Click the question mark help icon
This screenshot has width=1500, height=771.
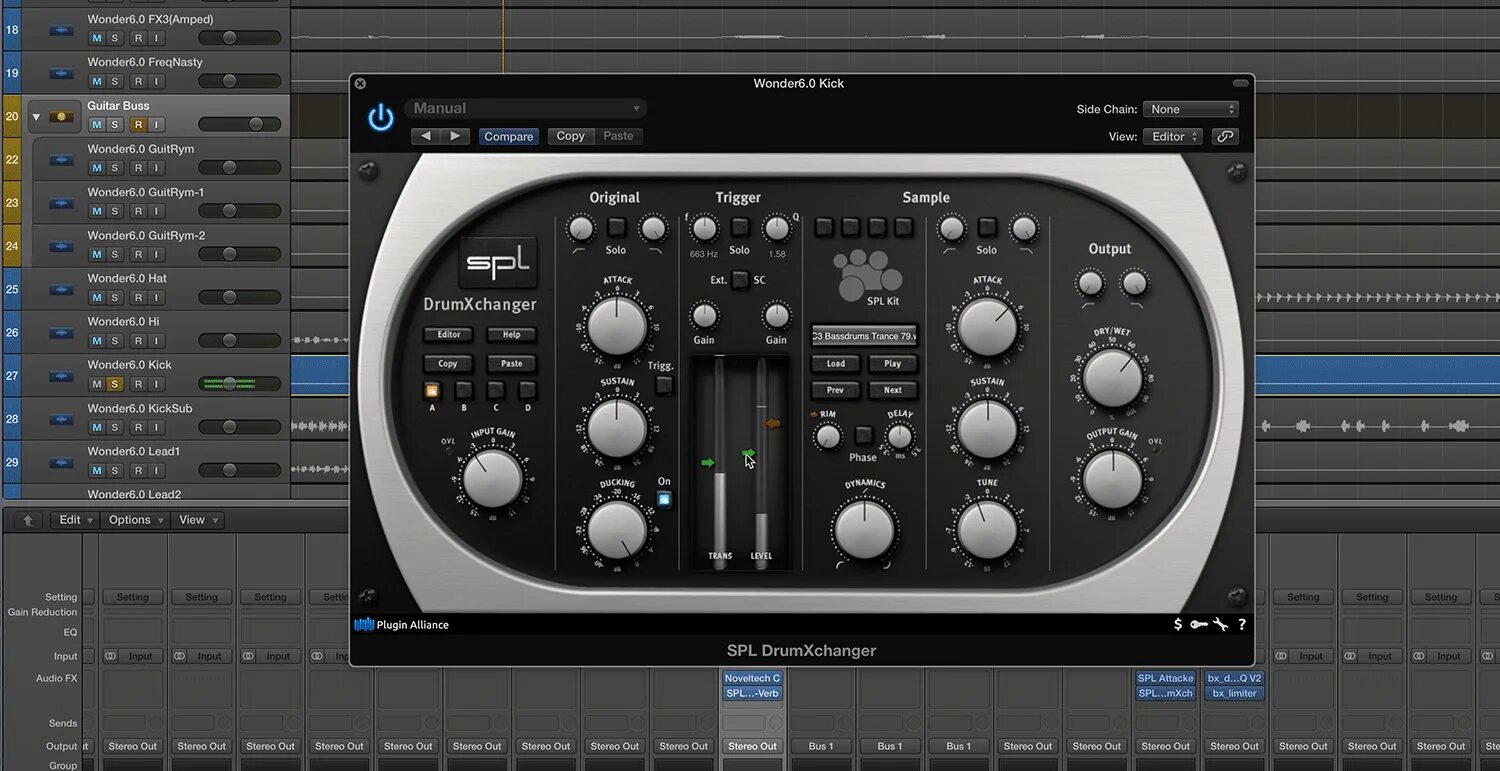pos(1242,624)
